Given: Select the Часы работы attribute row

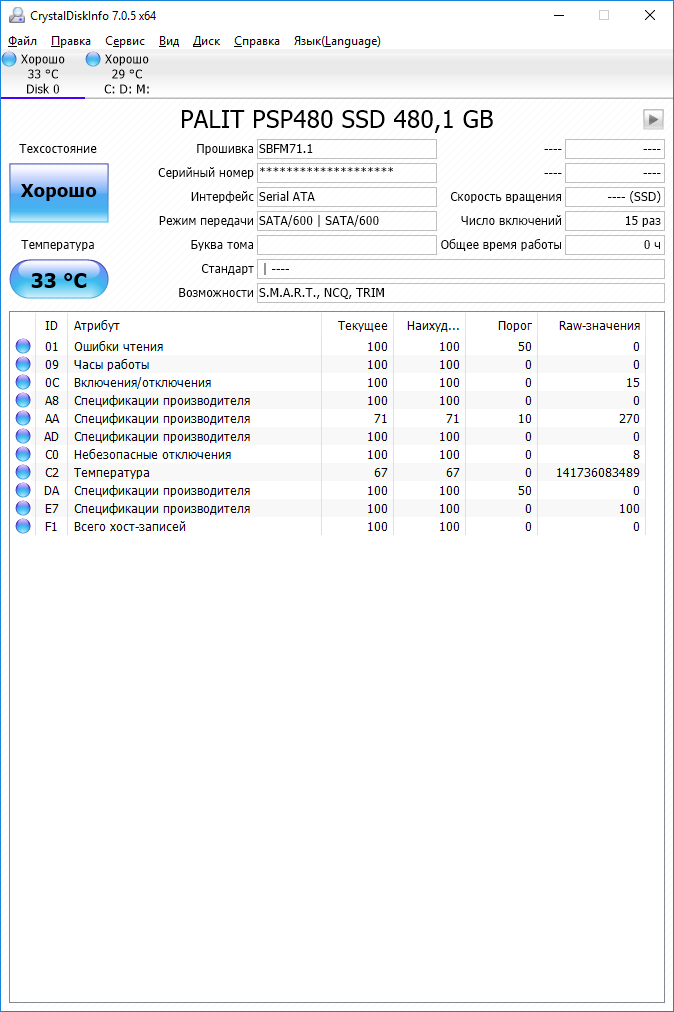Looking at the screenshot, I should (x=328, y=364).
